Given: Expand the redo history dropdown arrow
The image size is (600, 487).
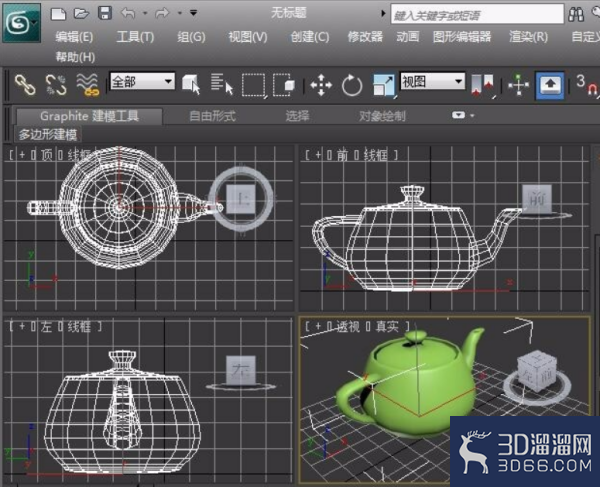Looking at the screenshot, I should 179,13.
